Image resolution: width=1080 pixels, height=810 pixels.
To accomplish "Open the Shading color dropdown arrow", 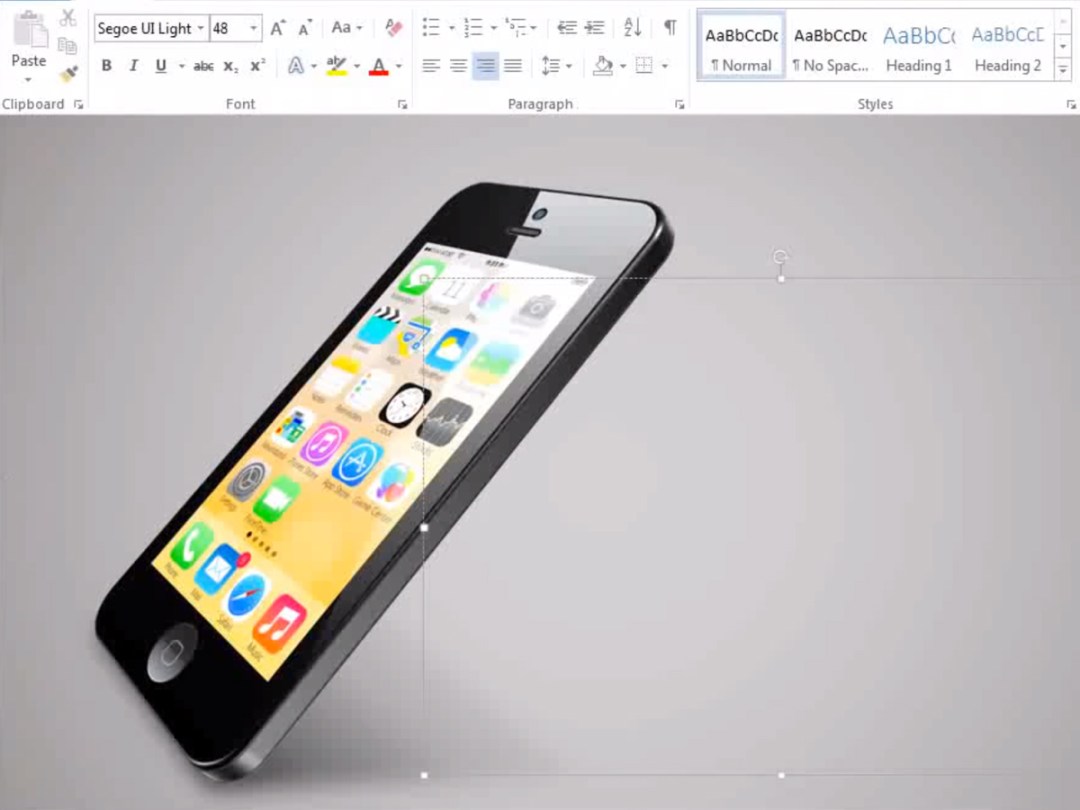I will pyautogui.click(x=623, y=66).
